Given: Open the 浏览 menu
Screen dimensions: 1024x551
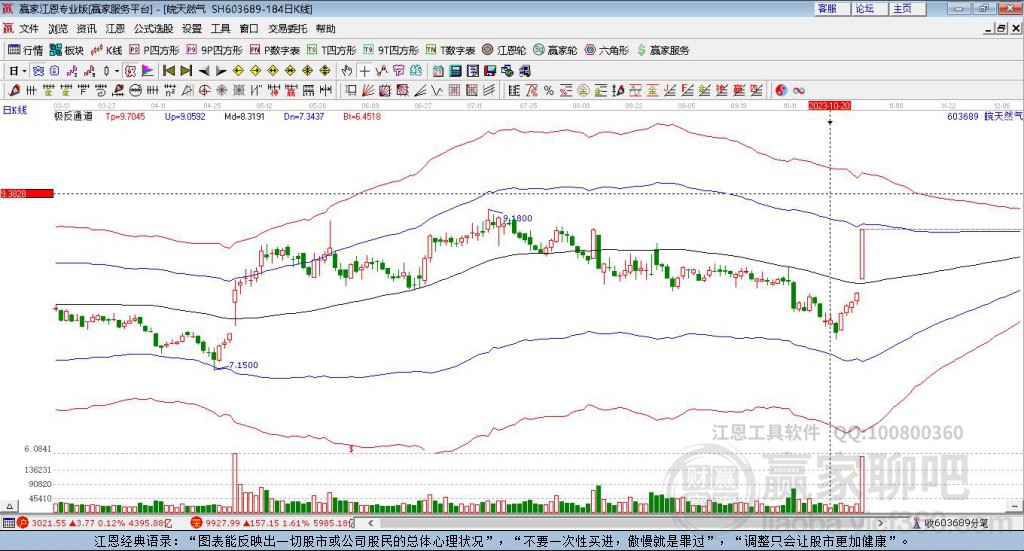Looking at the screenshot, I should point(57,29).
